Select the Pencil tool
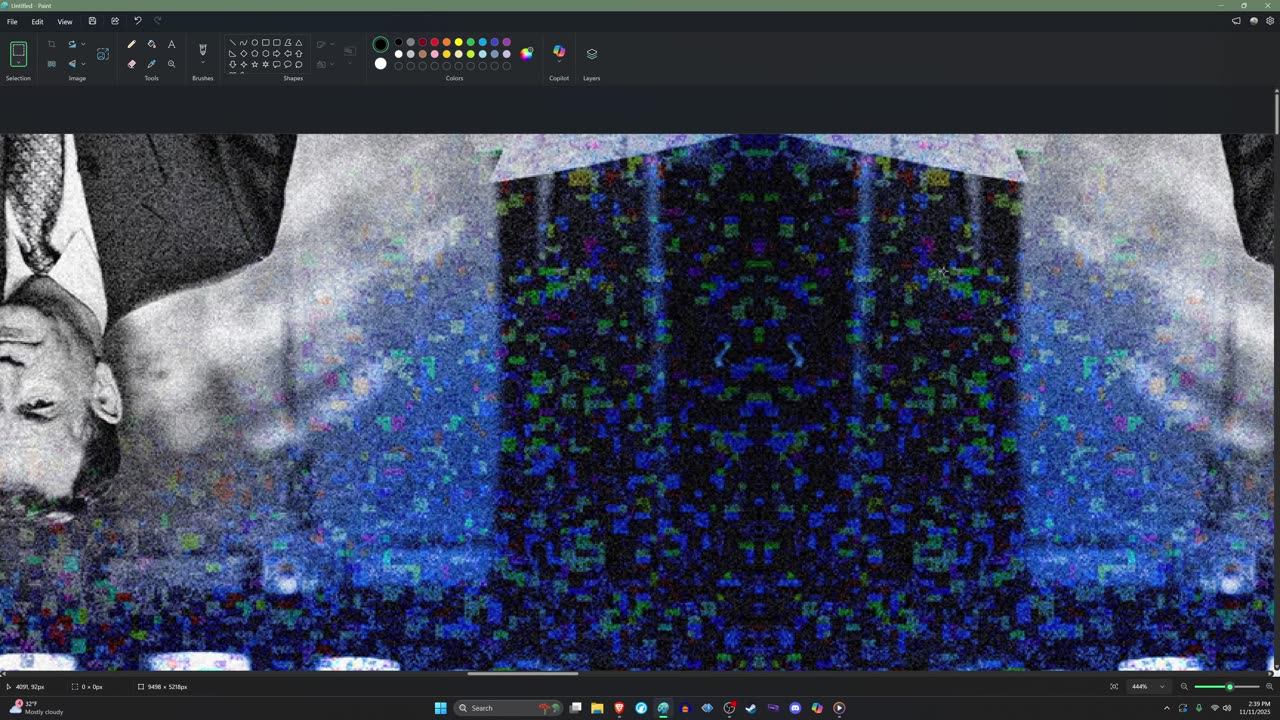Viewport: 1280px width, 720px height. [131, 44]
